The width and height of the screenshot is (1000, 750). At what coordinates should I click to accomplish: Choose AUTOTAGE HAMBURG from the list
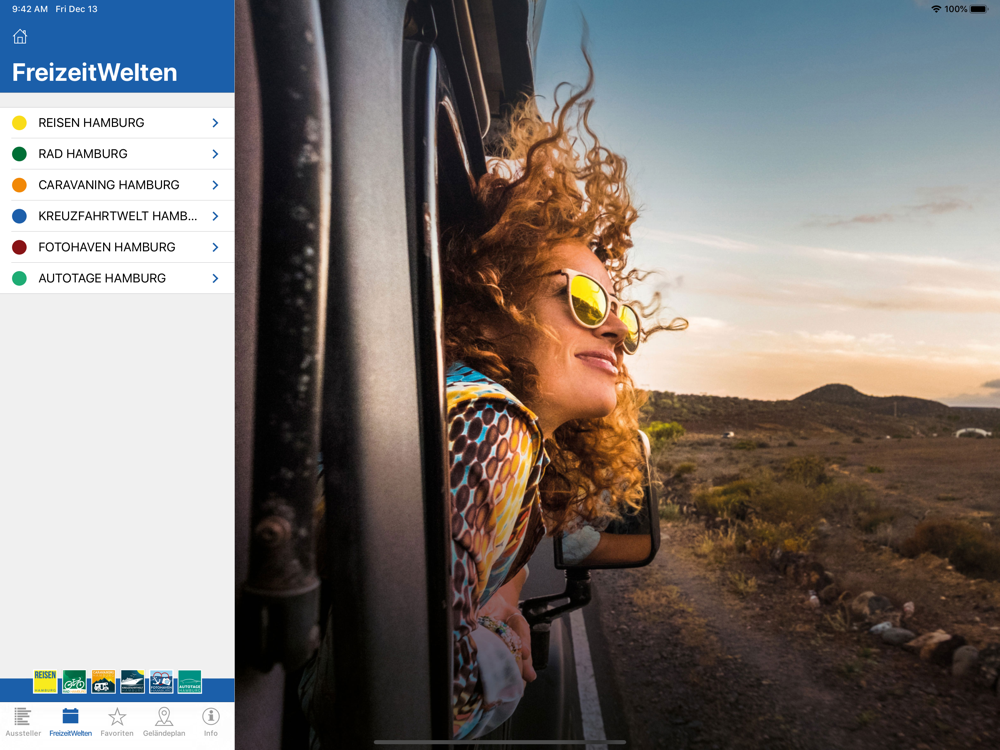[x=102, y=278]
